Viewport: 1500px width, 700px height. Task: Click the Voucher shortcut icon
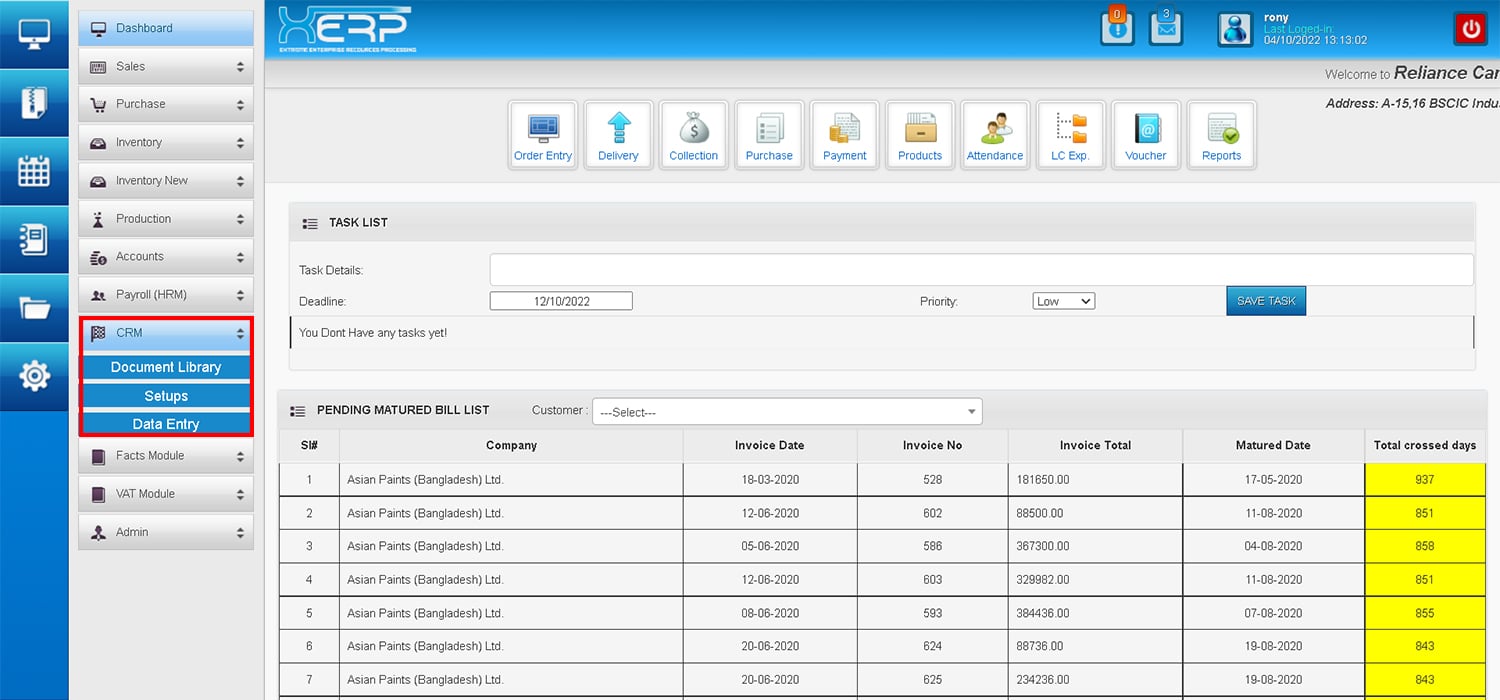click(1145, 135)
